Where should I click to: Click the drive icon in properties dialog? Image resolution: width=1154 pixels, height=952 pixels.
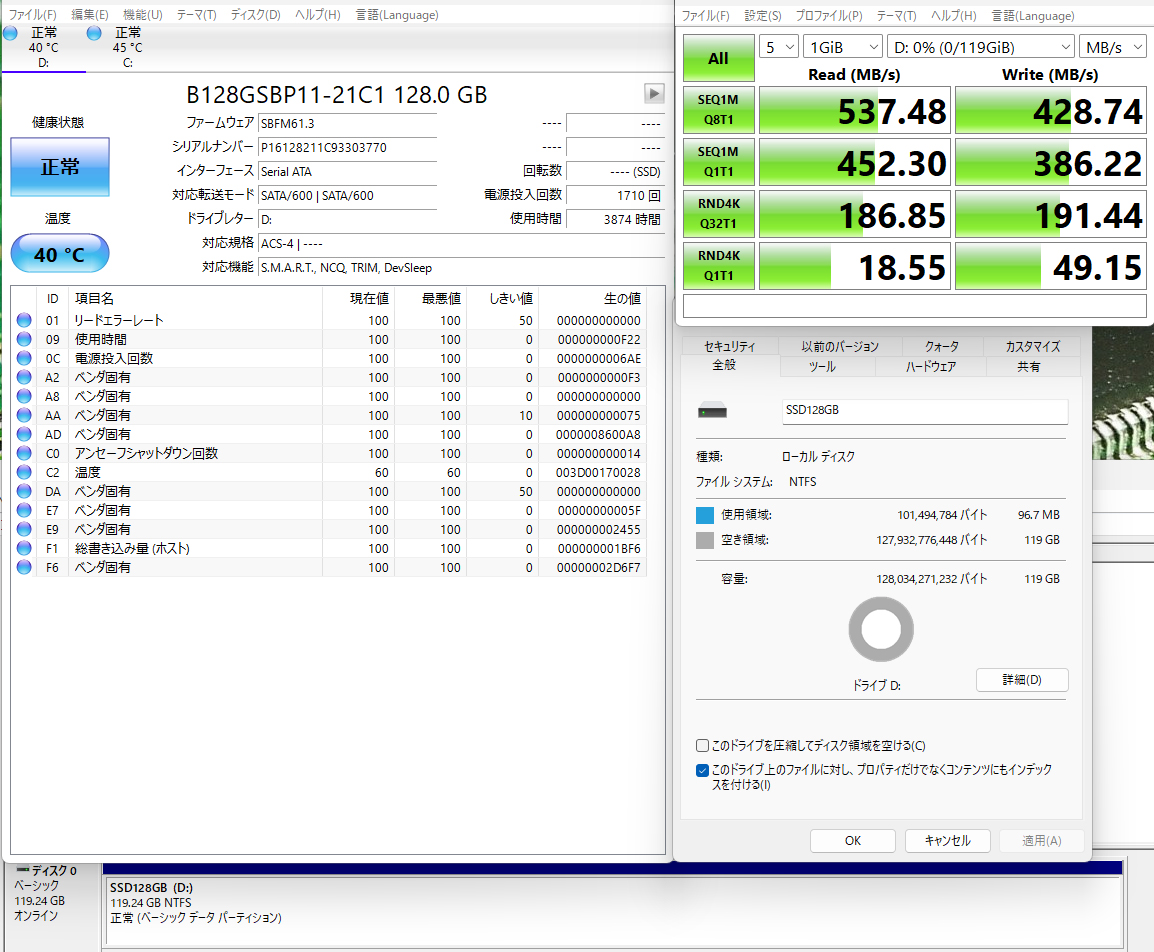coord(713,411)
